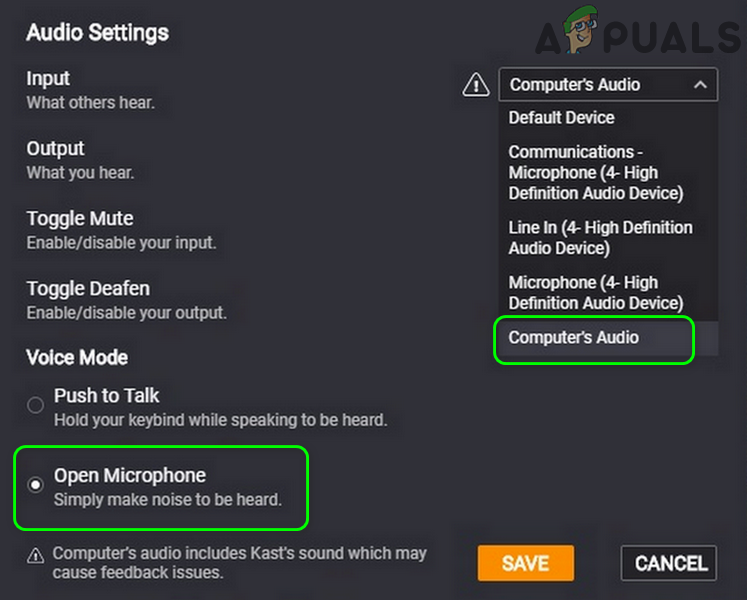Enable the Push to Talk radio button

pos(36,405)
